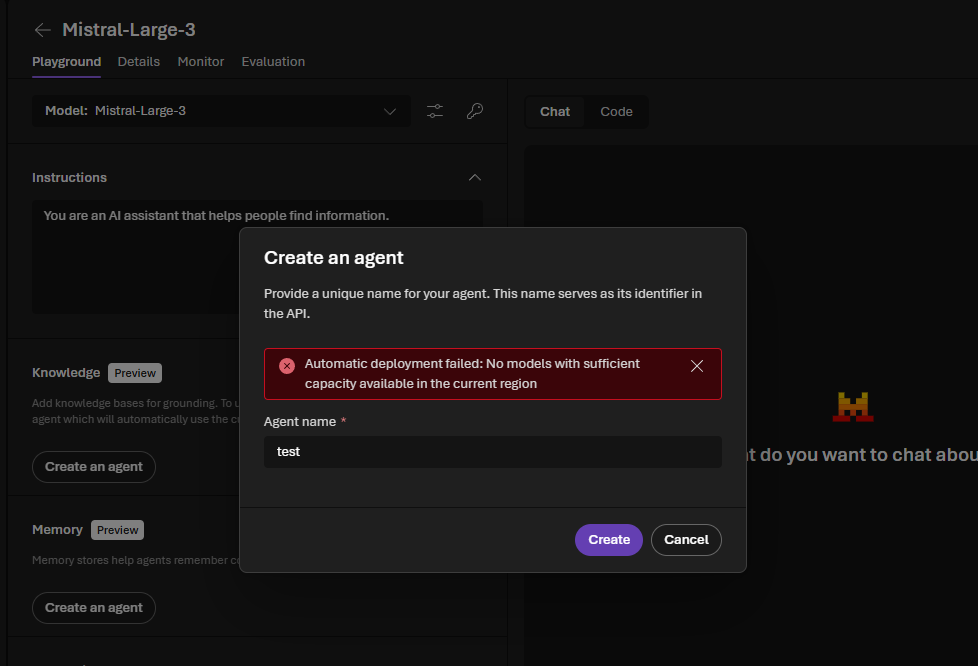Screen dimensions: 978x666
Task: Click Create an agent under Memory
Action: coord(94,608)
